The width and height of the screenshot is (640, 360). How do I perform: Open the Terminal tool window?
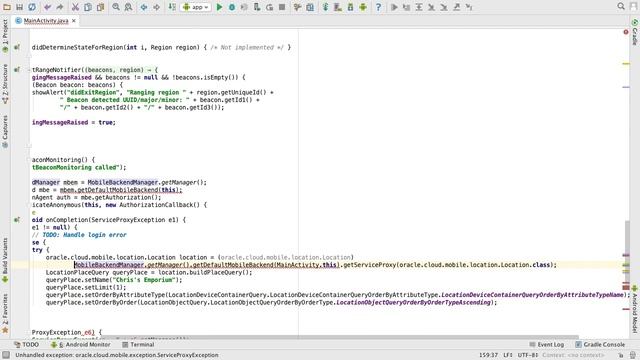click(x=138, y=344)
